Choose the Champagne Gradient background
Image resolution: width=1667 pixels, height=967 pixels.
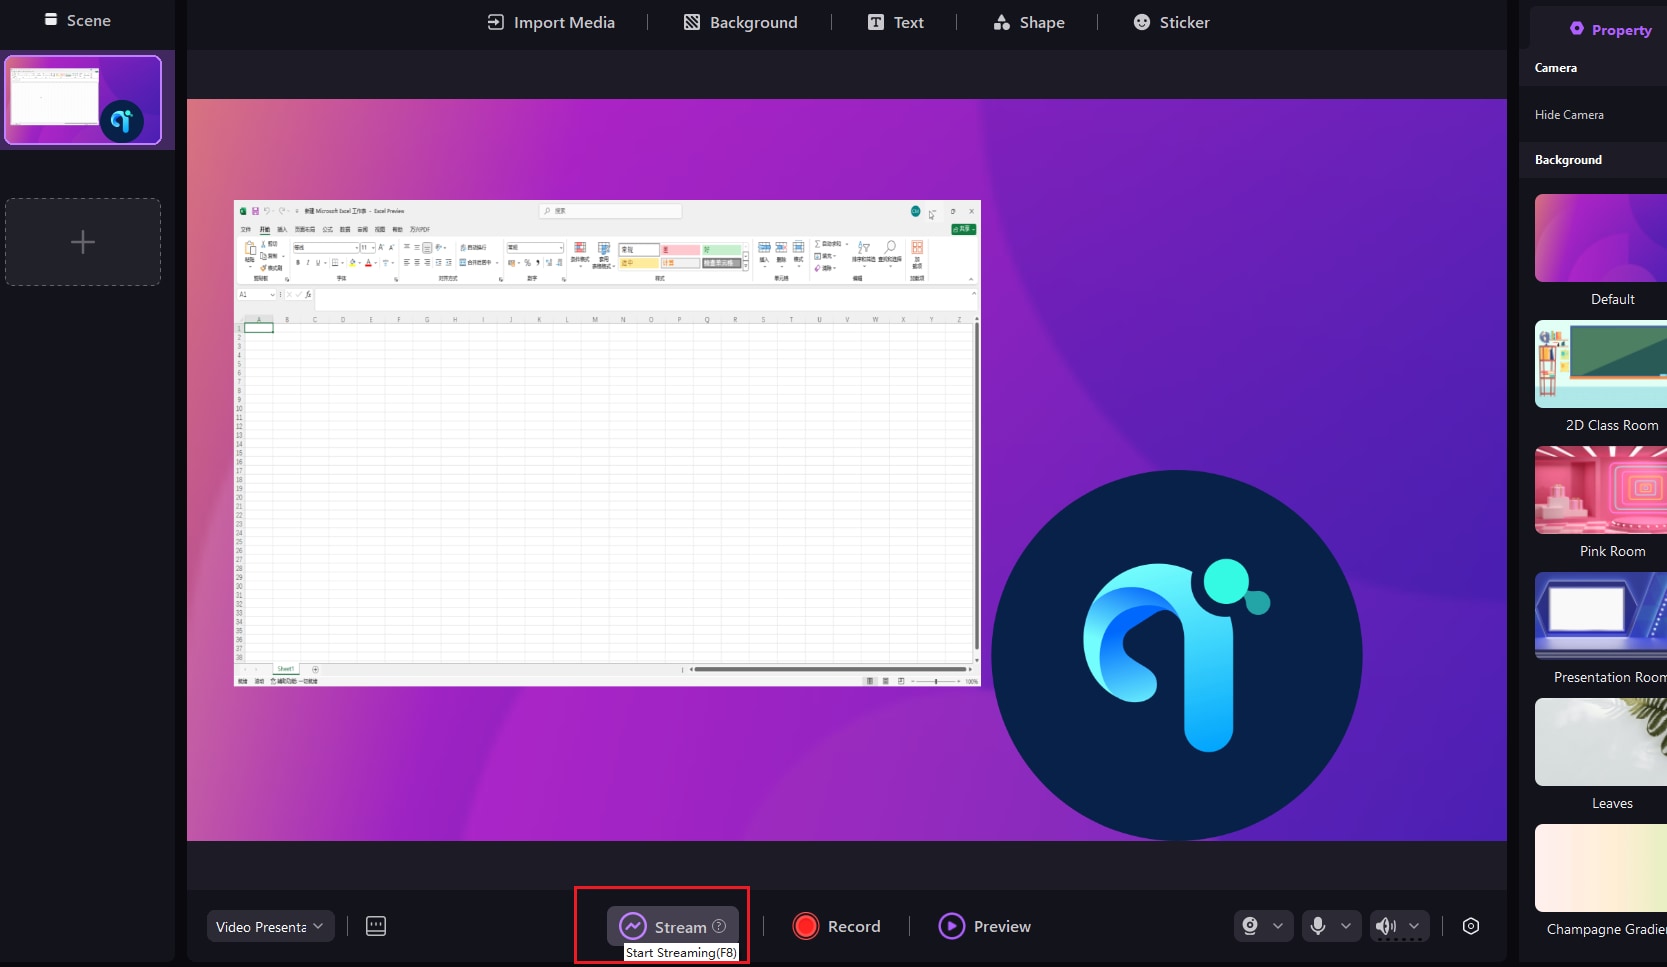coord(1601,868)
